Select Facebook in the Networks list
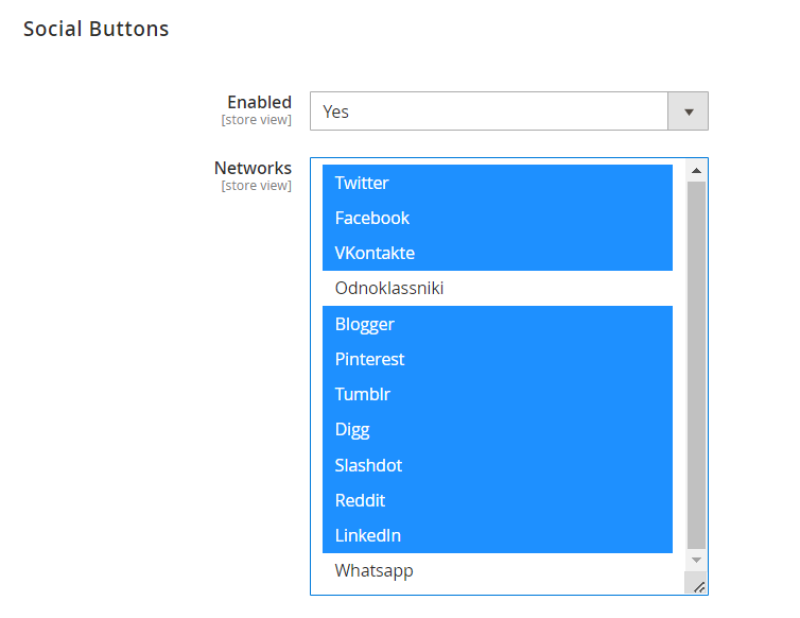 pyautogui.click(x=497, y=218)
